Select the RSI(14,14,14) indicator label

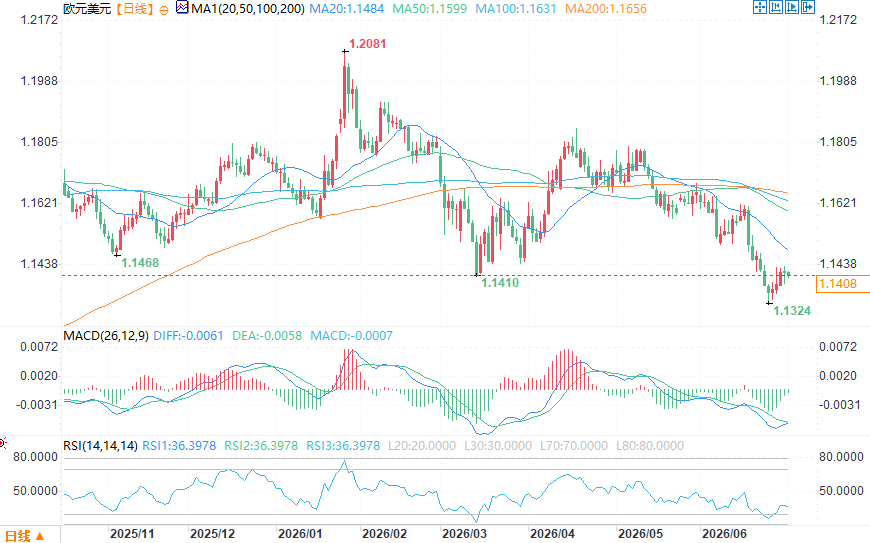click(100, 445)
